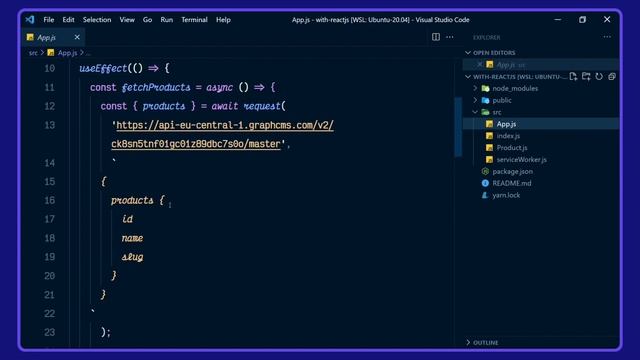Screen dimensions: 640x360
Task: Click the package.json node icon
Action: coord(485,171)
